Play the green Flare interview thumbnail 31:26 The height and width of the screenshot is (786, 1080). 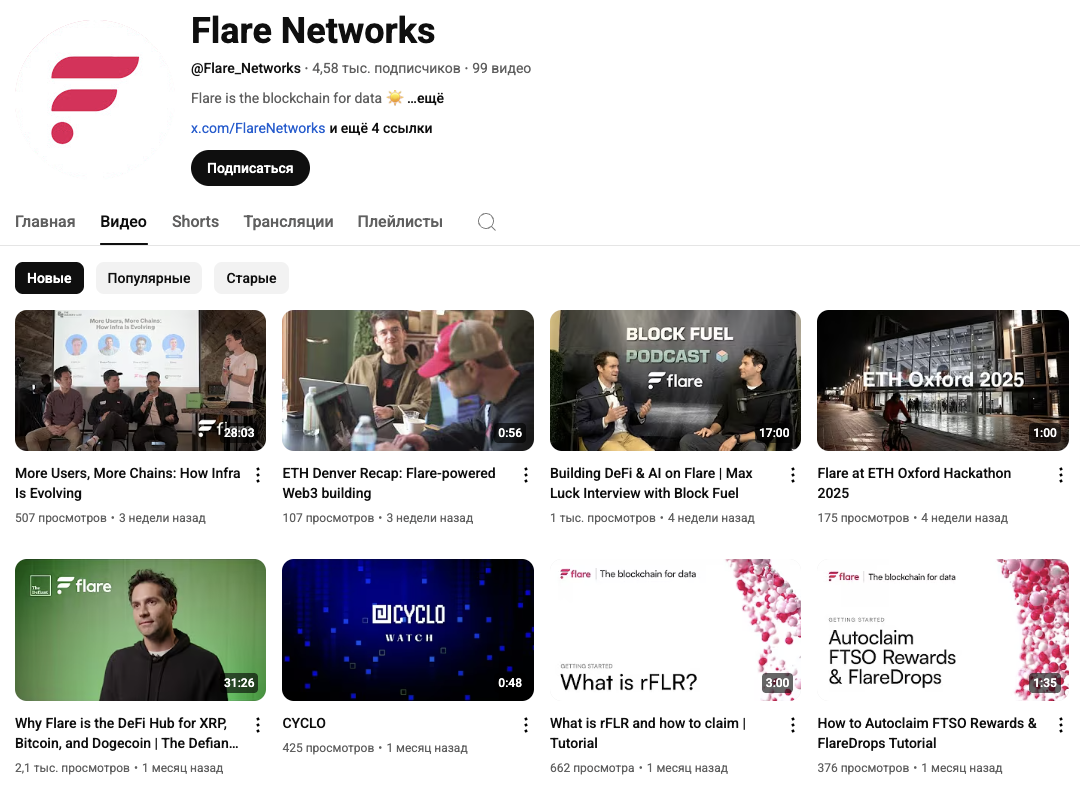[141, 630]
